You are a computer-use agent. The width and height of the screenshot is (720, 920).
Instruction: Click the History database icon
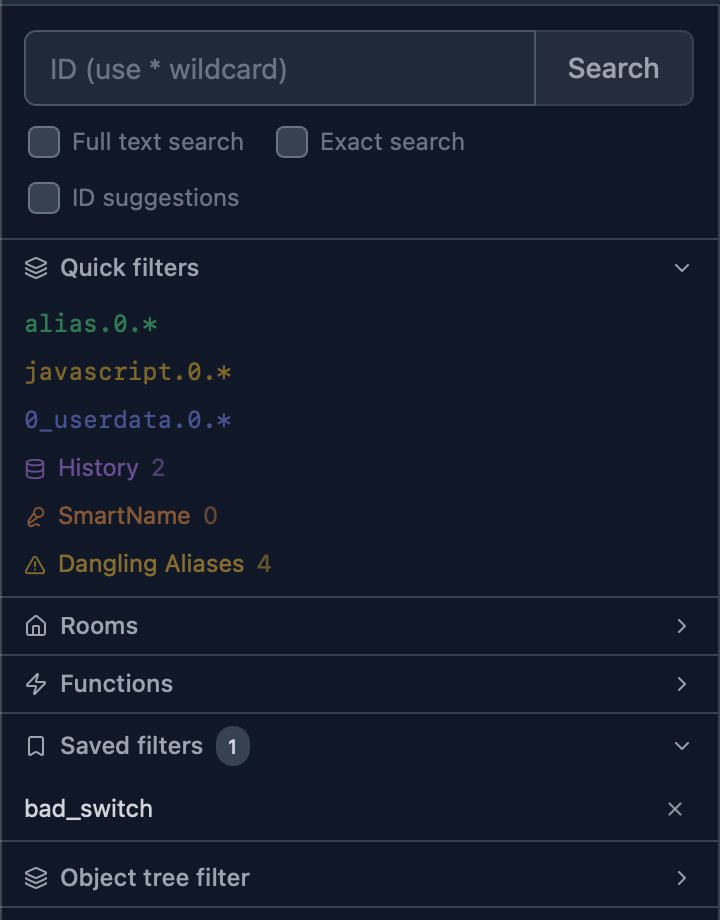click(x=35, y=468)
